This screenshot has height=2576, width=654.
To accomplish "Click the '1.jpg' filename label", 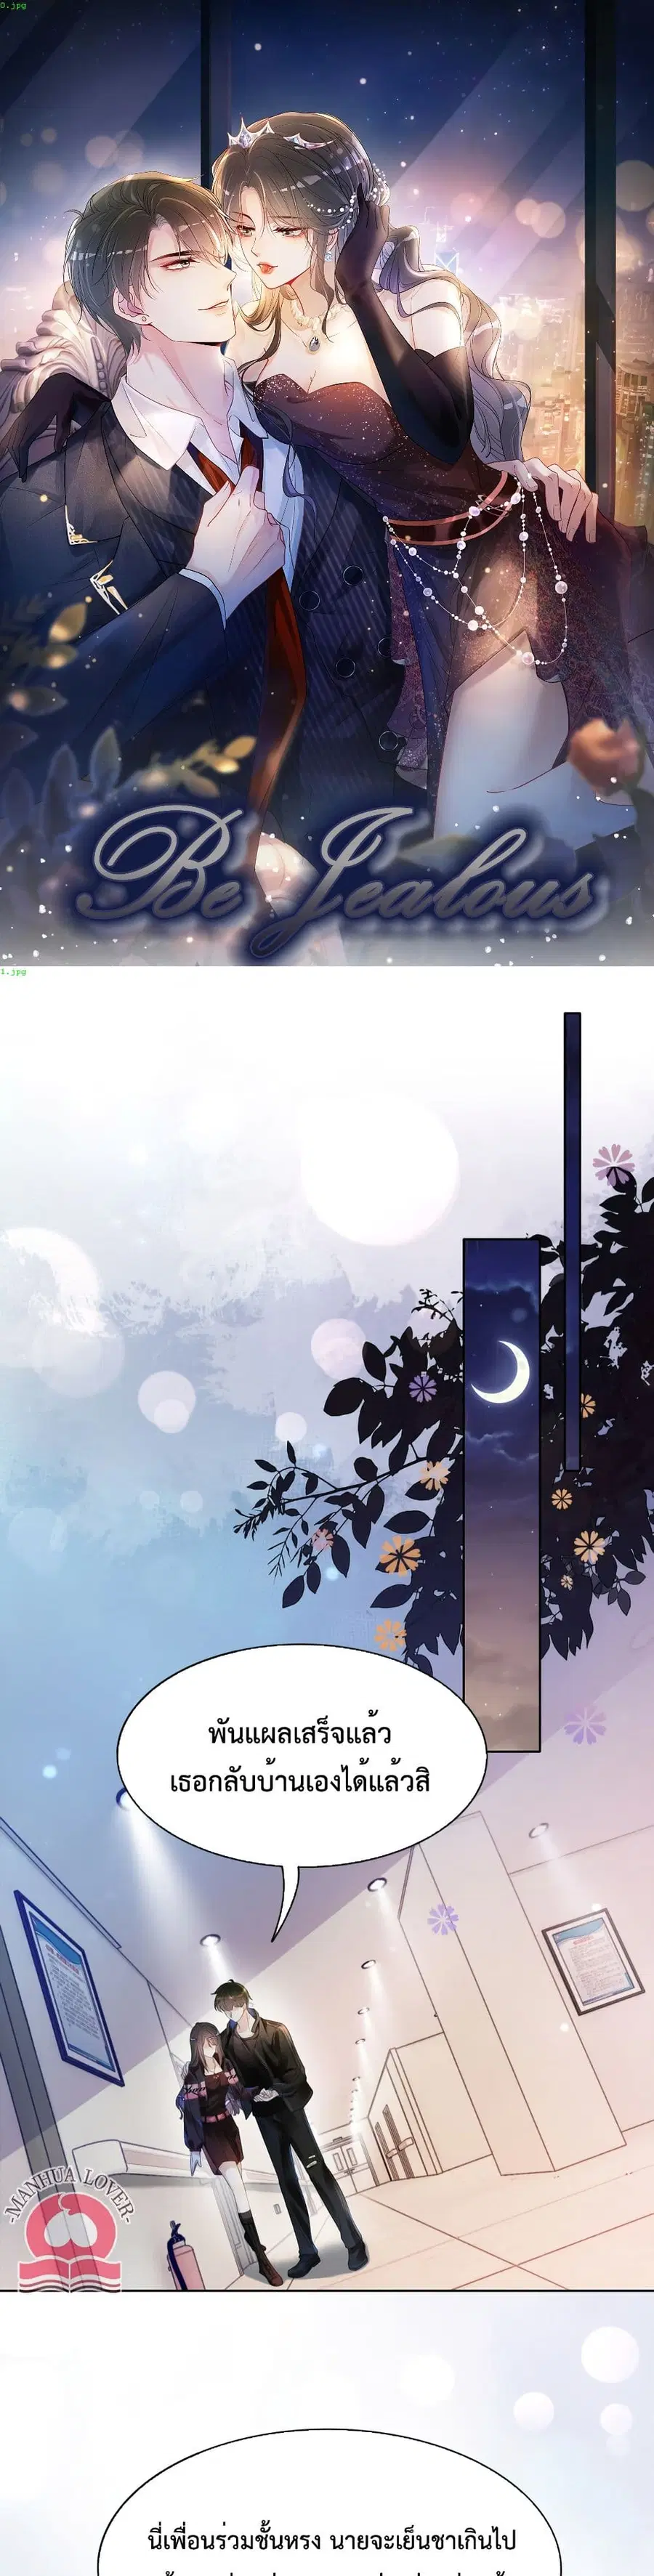I will tap(13, 971).
